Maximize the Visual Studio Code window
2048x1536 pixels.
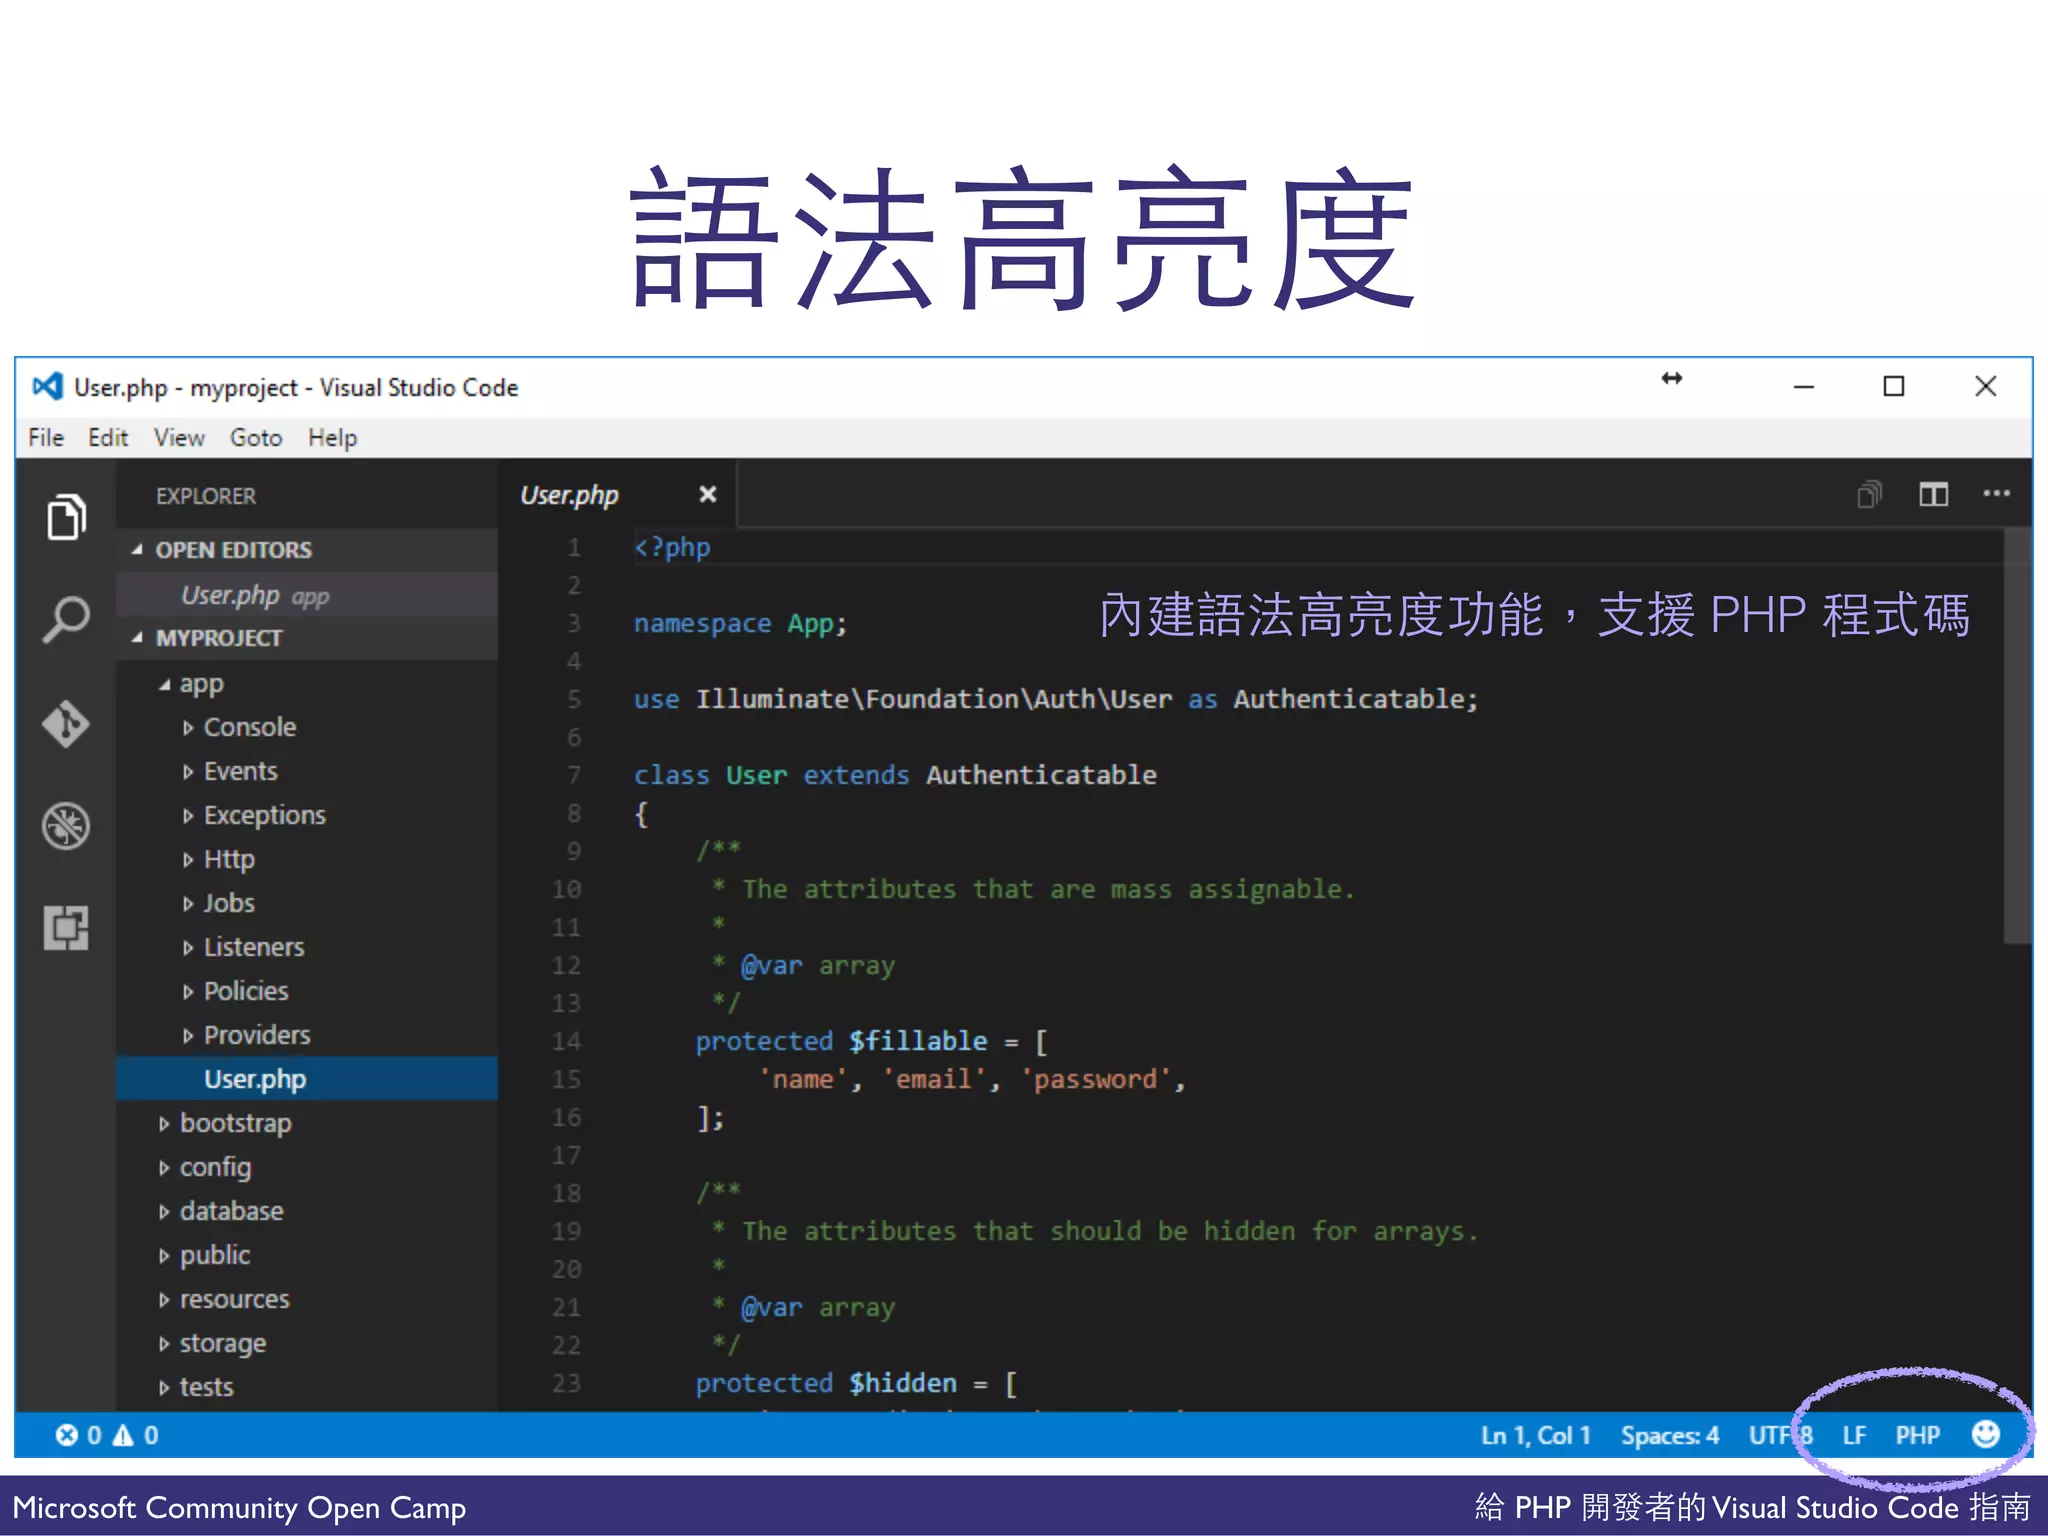click(x=1894, y=386)
